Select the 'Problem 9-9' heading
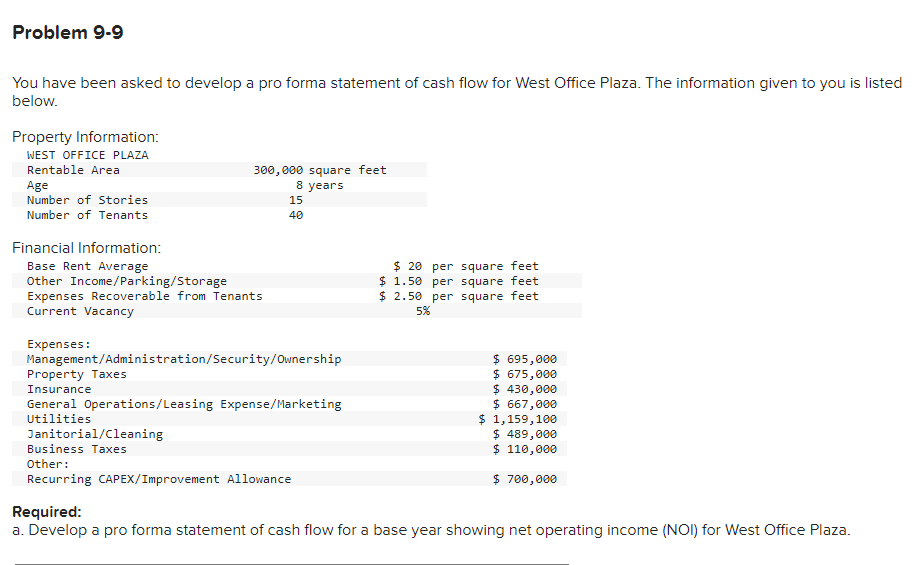 (x=68, y=32)
